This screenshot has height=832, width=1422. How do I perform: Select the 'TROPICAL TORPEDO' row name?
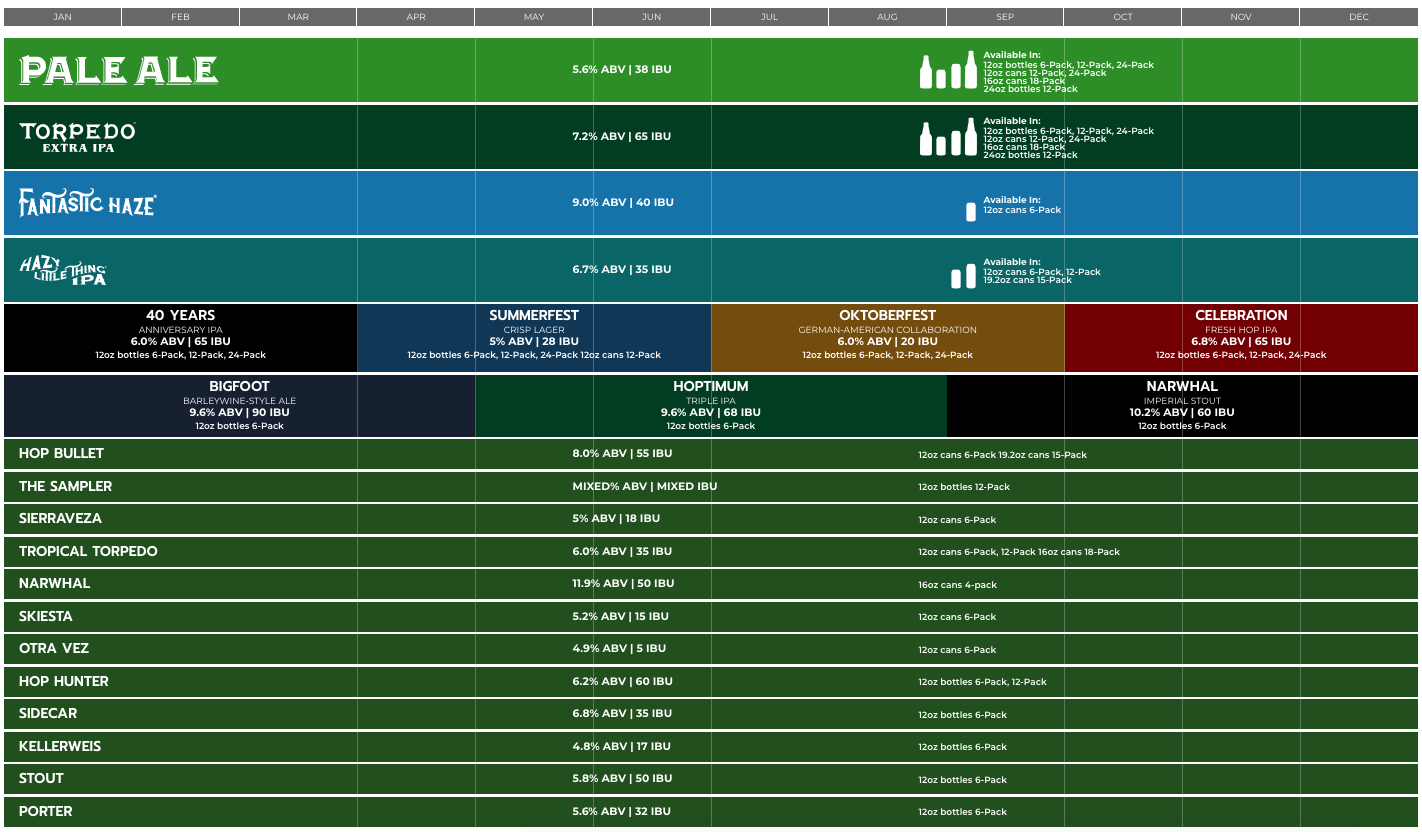(88, 551)
